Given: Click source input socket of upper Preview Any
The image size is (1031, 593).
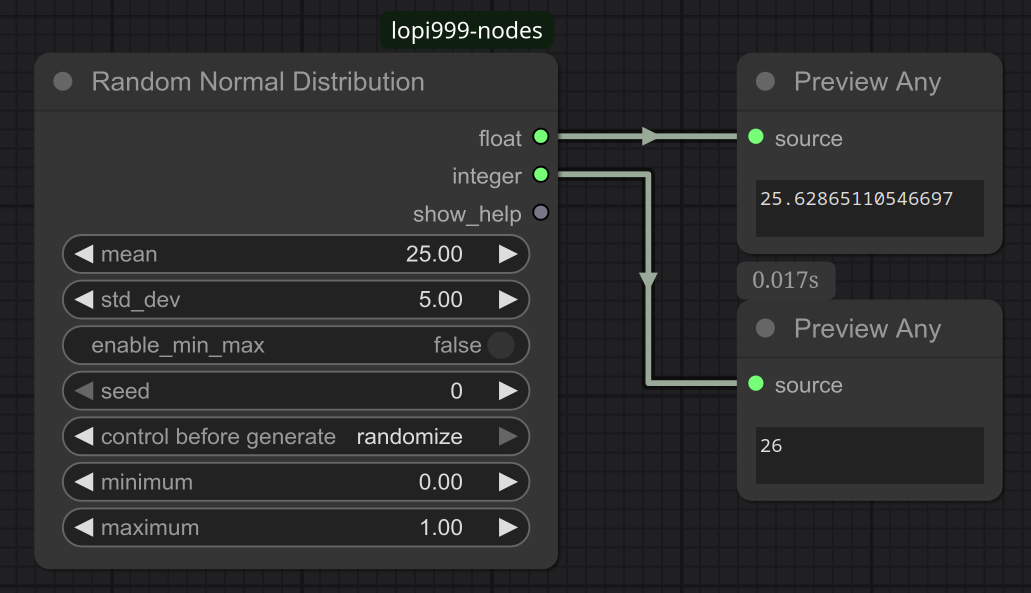Looking at the screenshot, I should click(756, 137).
